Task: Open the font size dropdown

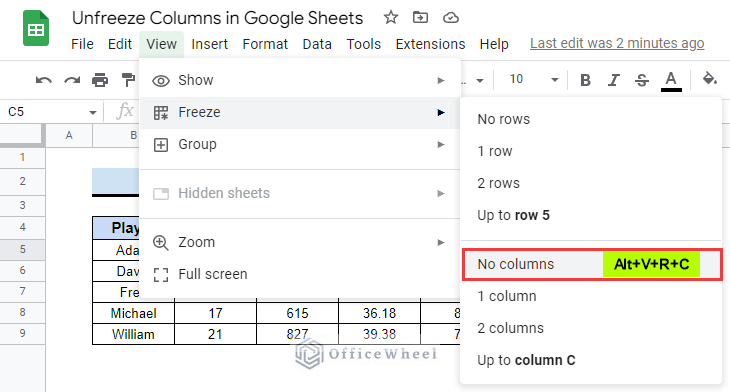Action: click(x=554, y=80)
